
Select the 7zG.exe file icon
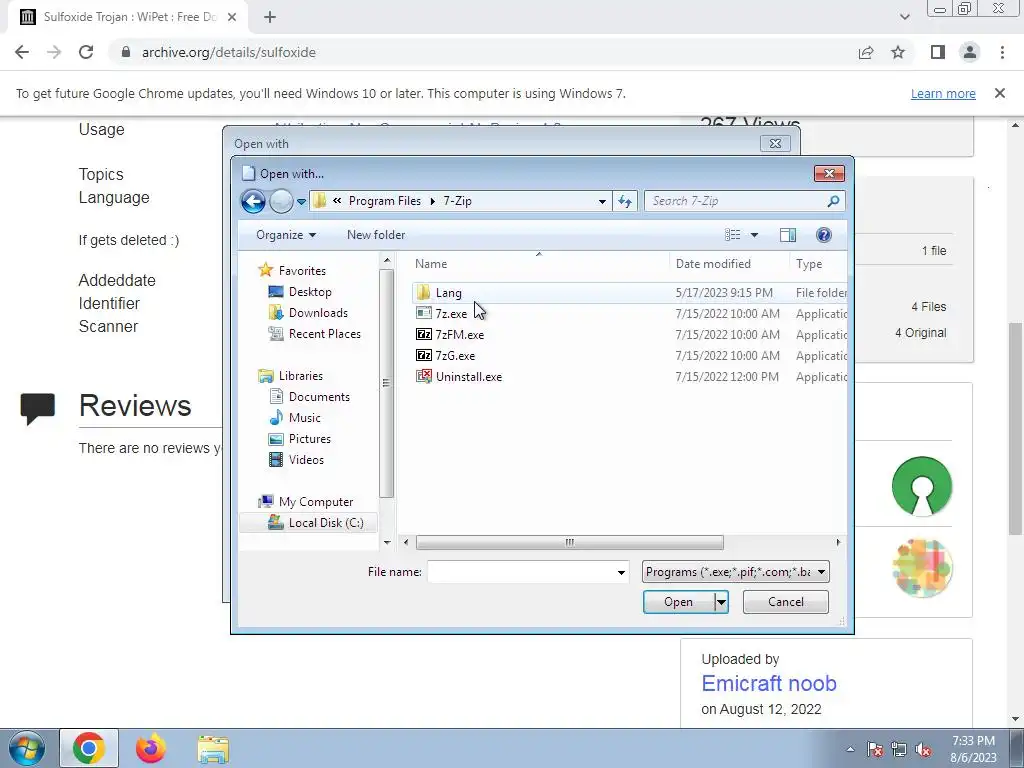(x=424, y=355)
